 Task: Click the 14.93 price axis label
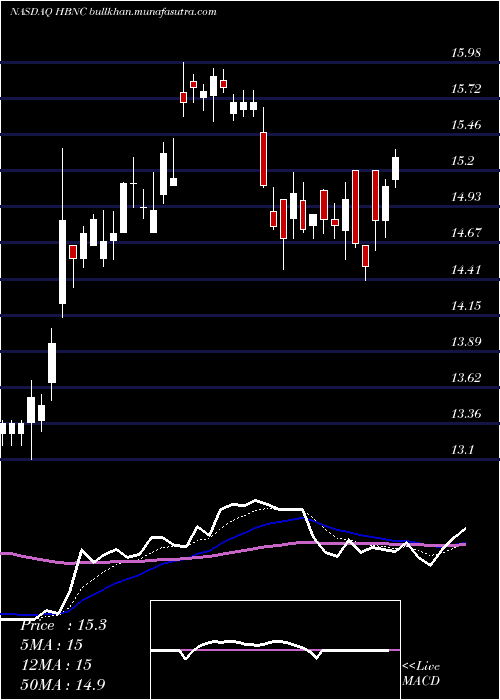pyautogui.click(x=466, y=197)
